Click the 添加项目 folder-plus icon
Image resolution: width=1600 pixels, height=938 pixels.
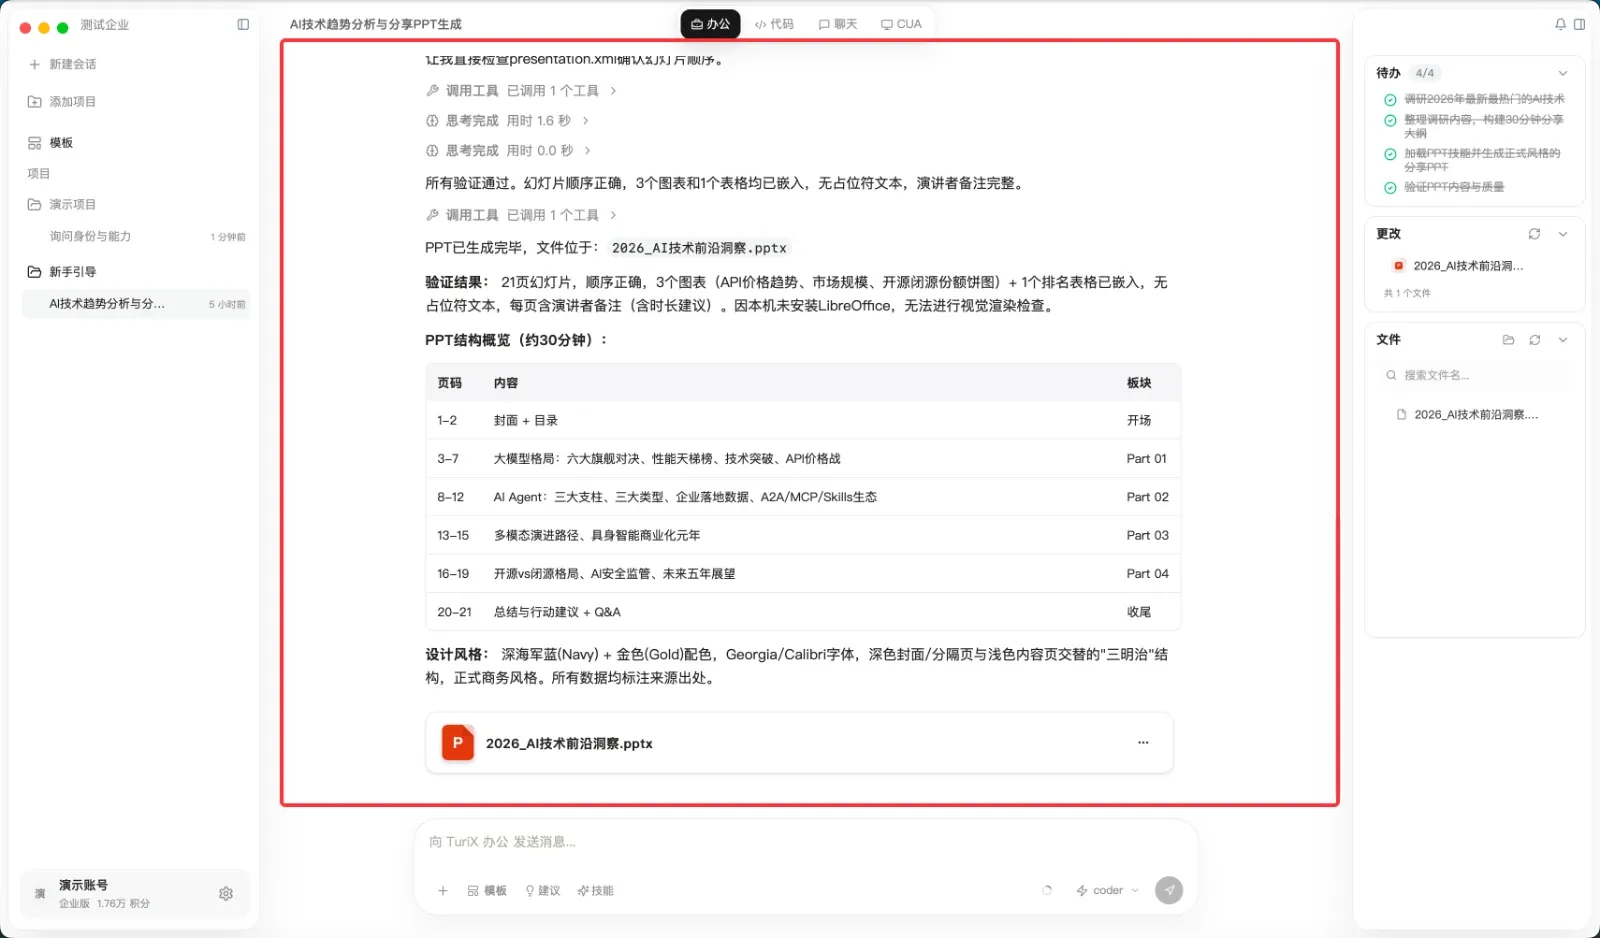point(35,102)
